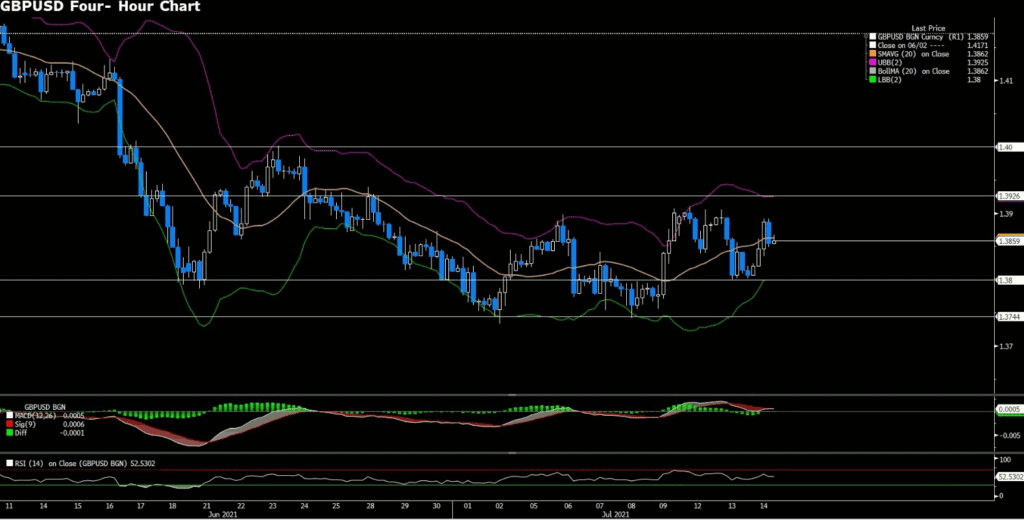1024x520 pixels.
Task: Click the green Diff legend swatch
Action: (9, 432)
